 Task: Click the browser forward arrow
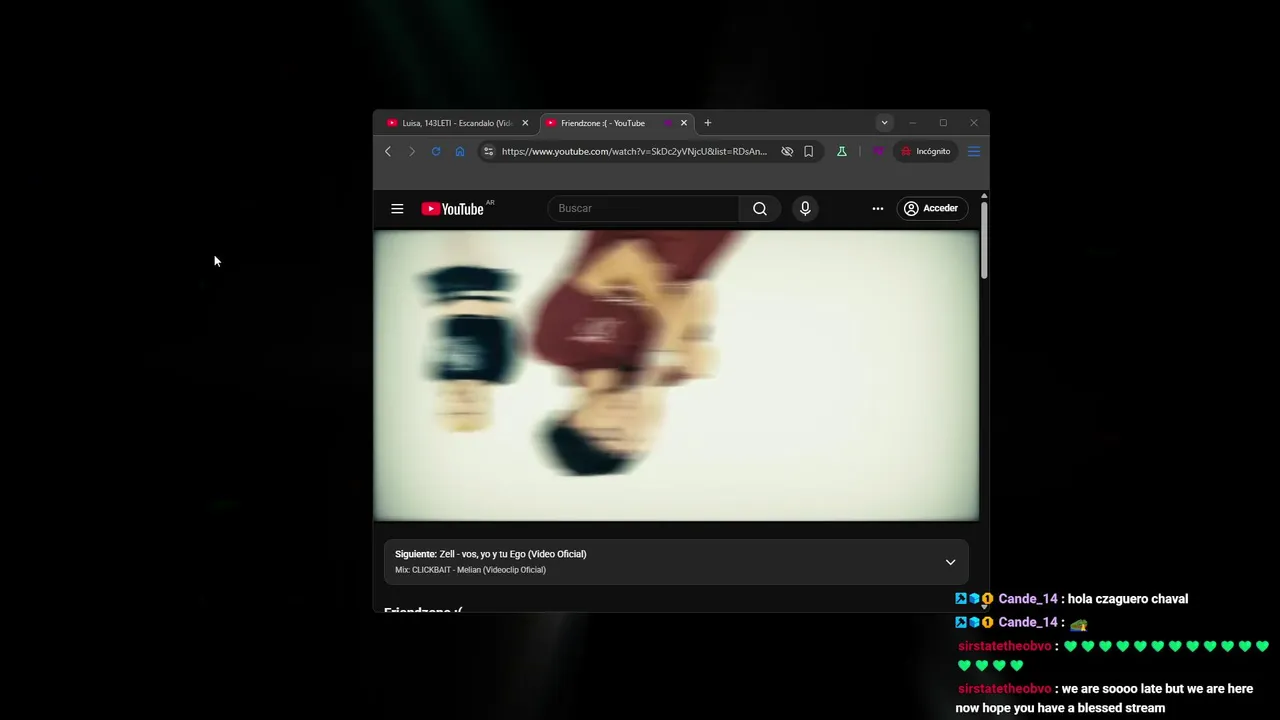coord(412,151)
